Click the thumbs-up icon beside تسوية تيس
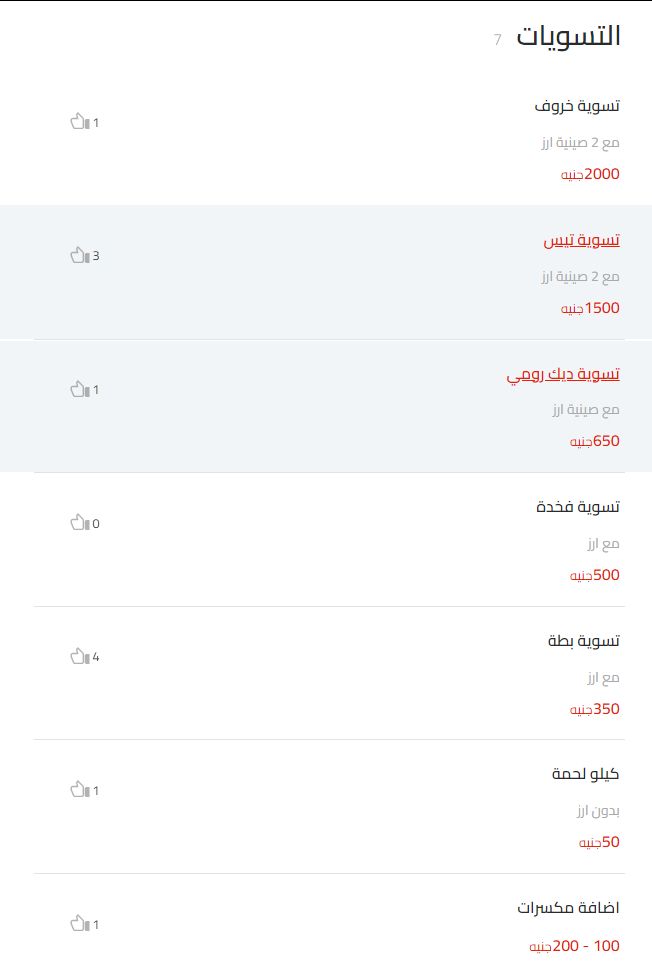Image resolution: width=652 pixels, height=975 pixels. [79, 254]
